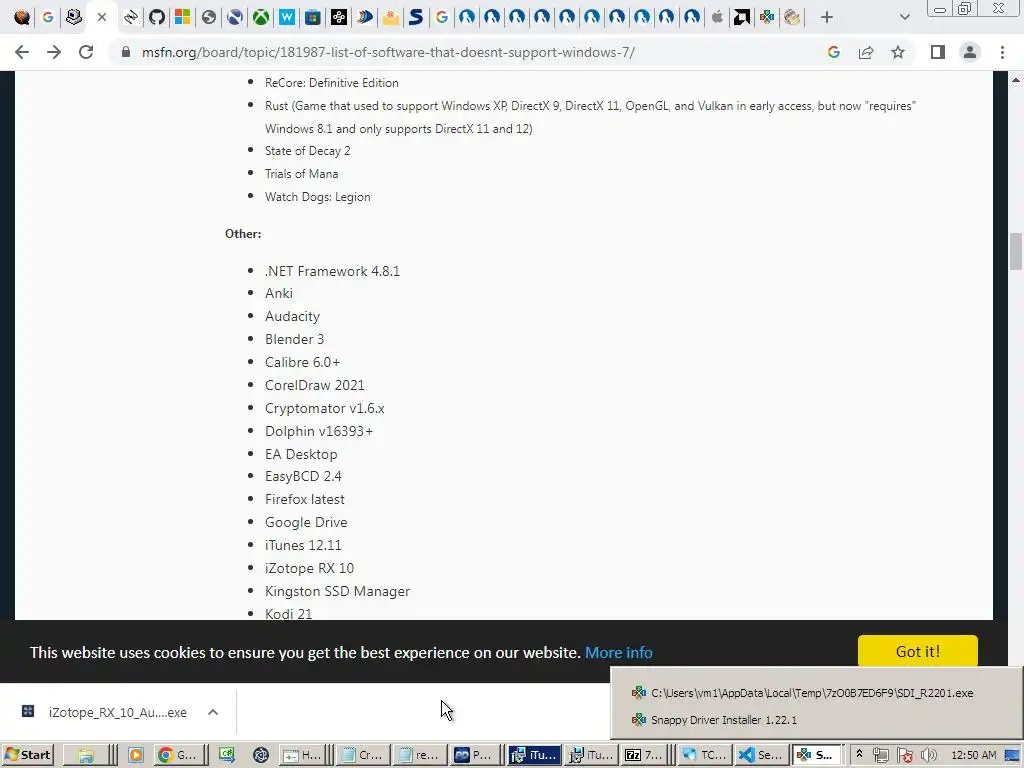Open the 12:50 AM clock
This screenshot has height=768, width=1024.
click(974, 755)
